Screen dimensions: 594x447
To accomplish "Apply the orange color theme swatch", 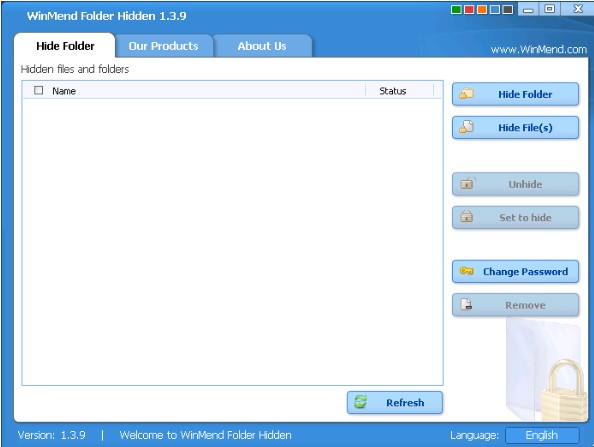I will click(x=482, y=9).
